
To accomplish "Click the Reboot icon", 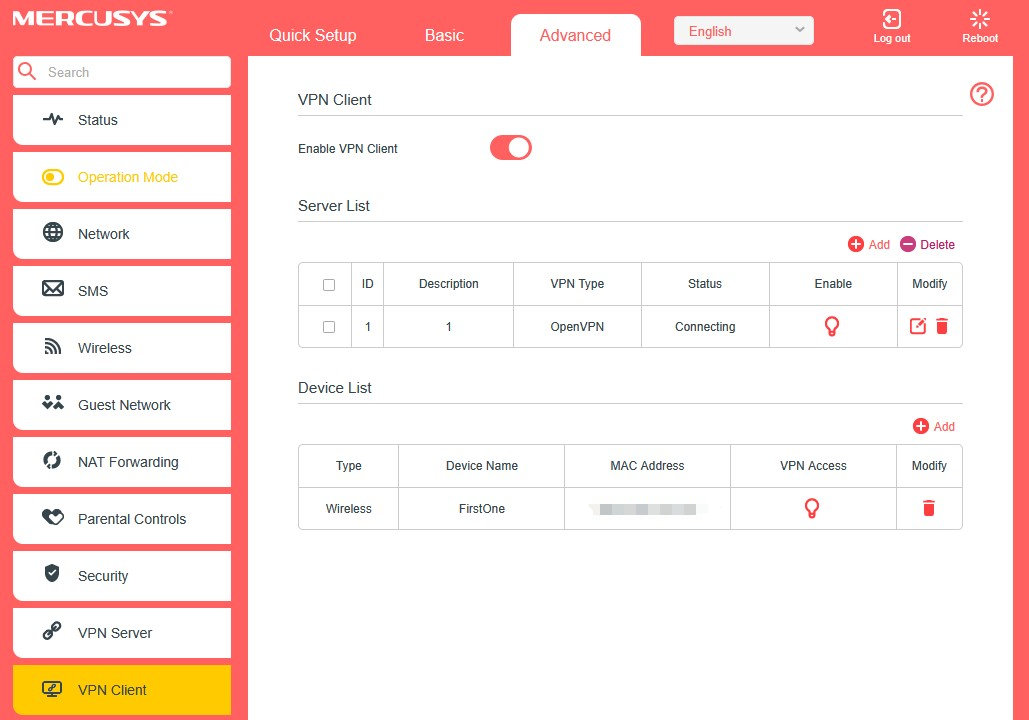I will 979,20.
